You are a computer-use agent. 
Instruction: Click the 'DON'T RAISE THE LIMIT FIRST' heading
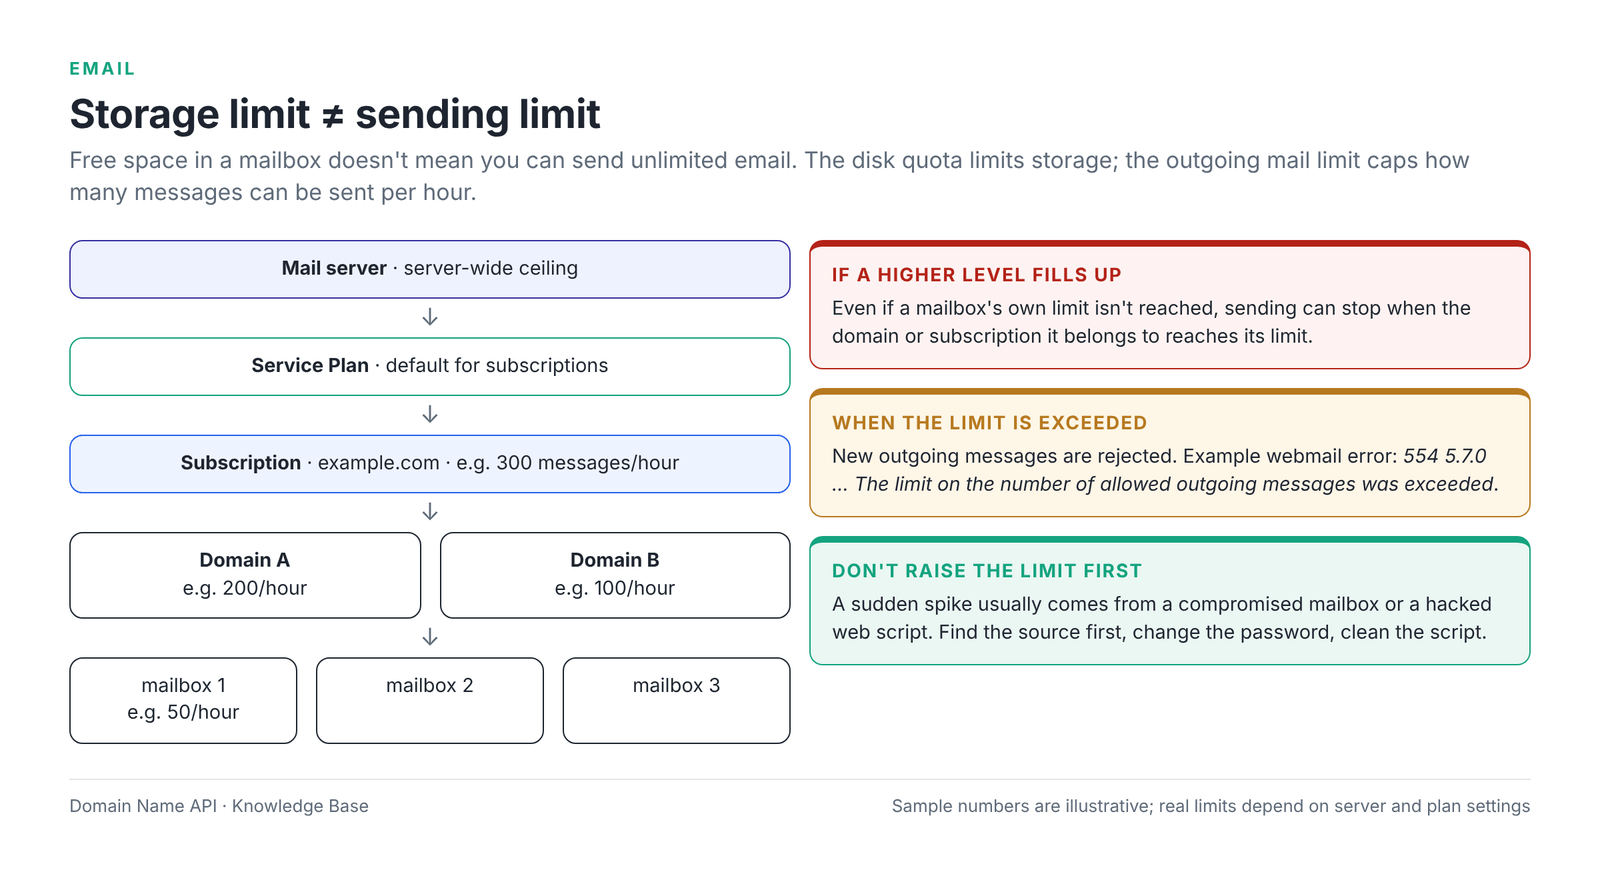[986, 571]
